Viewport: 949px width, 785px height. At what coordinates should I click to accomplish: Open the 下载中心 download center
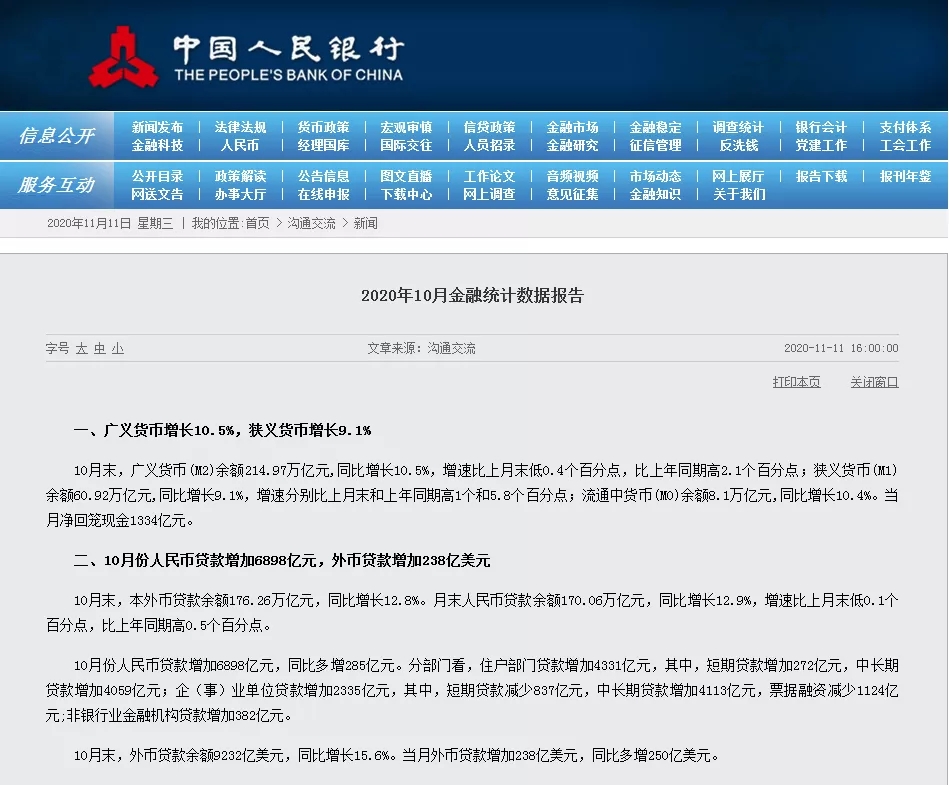[406, 194]
